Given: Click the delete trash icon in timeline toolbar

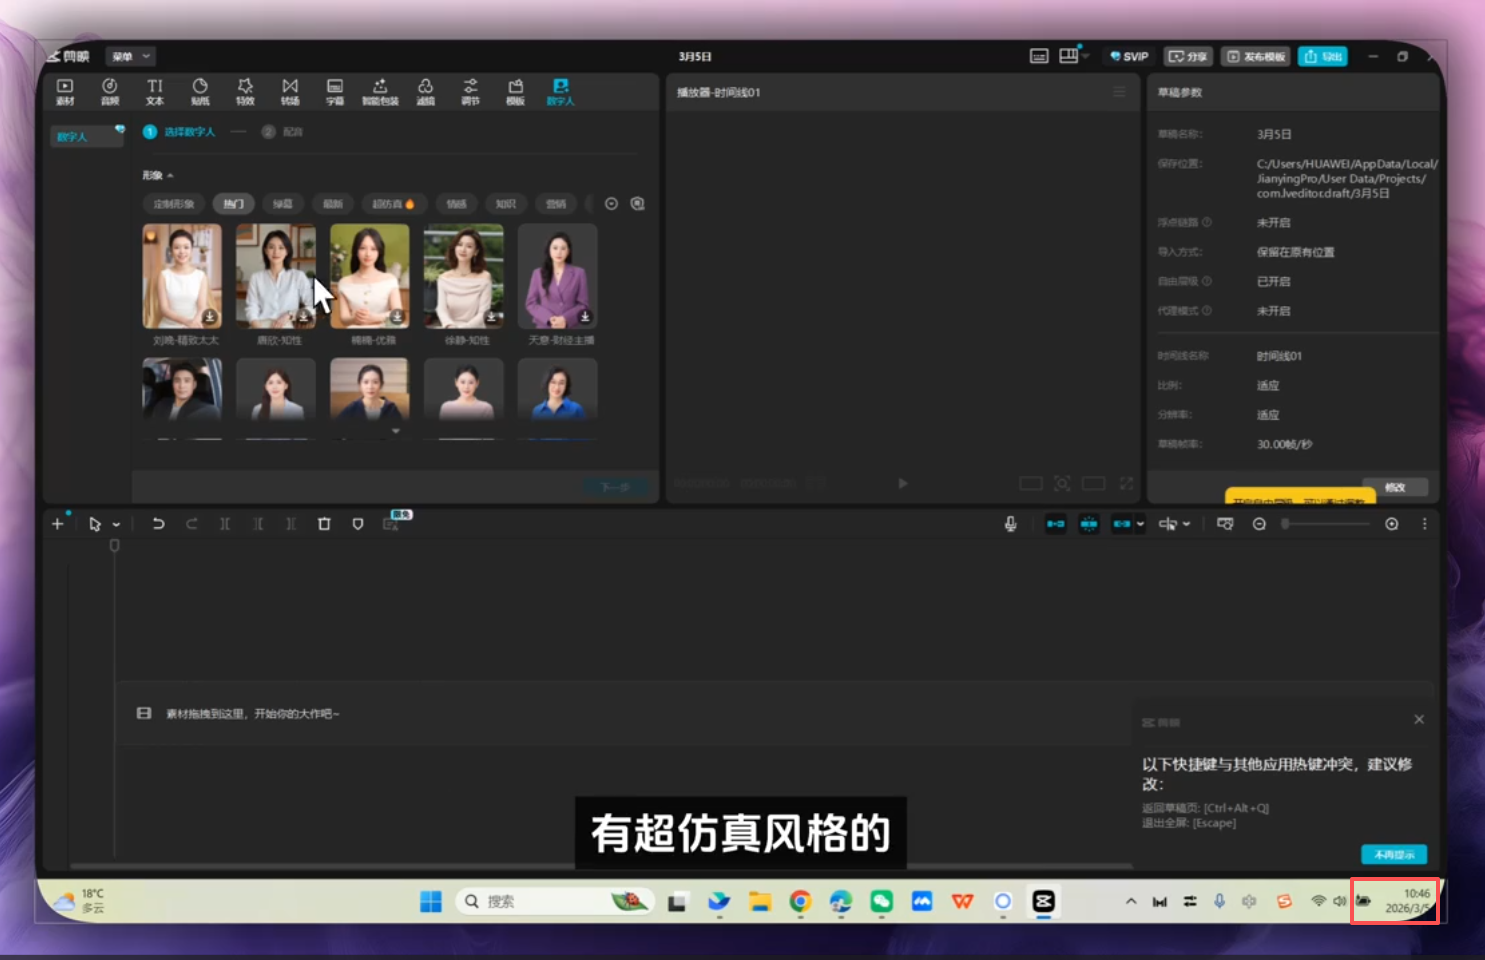Looking at the screenshot, I should click(x=324, y=524).
